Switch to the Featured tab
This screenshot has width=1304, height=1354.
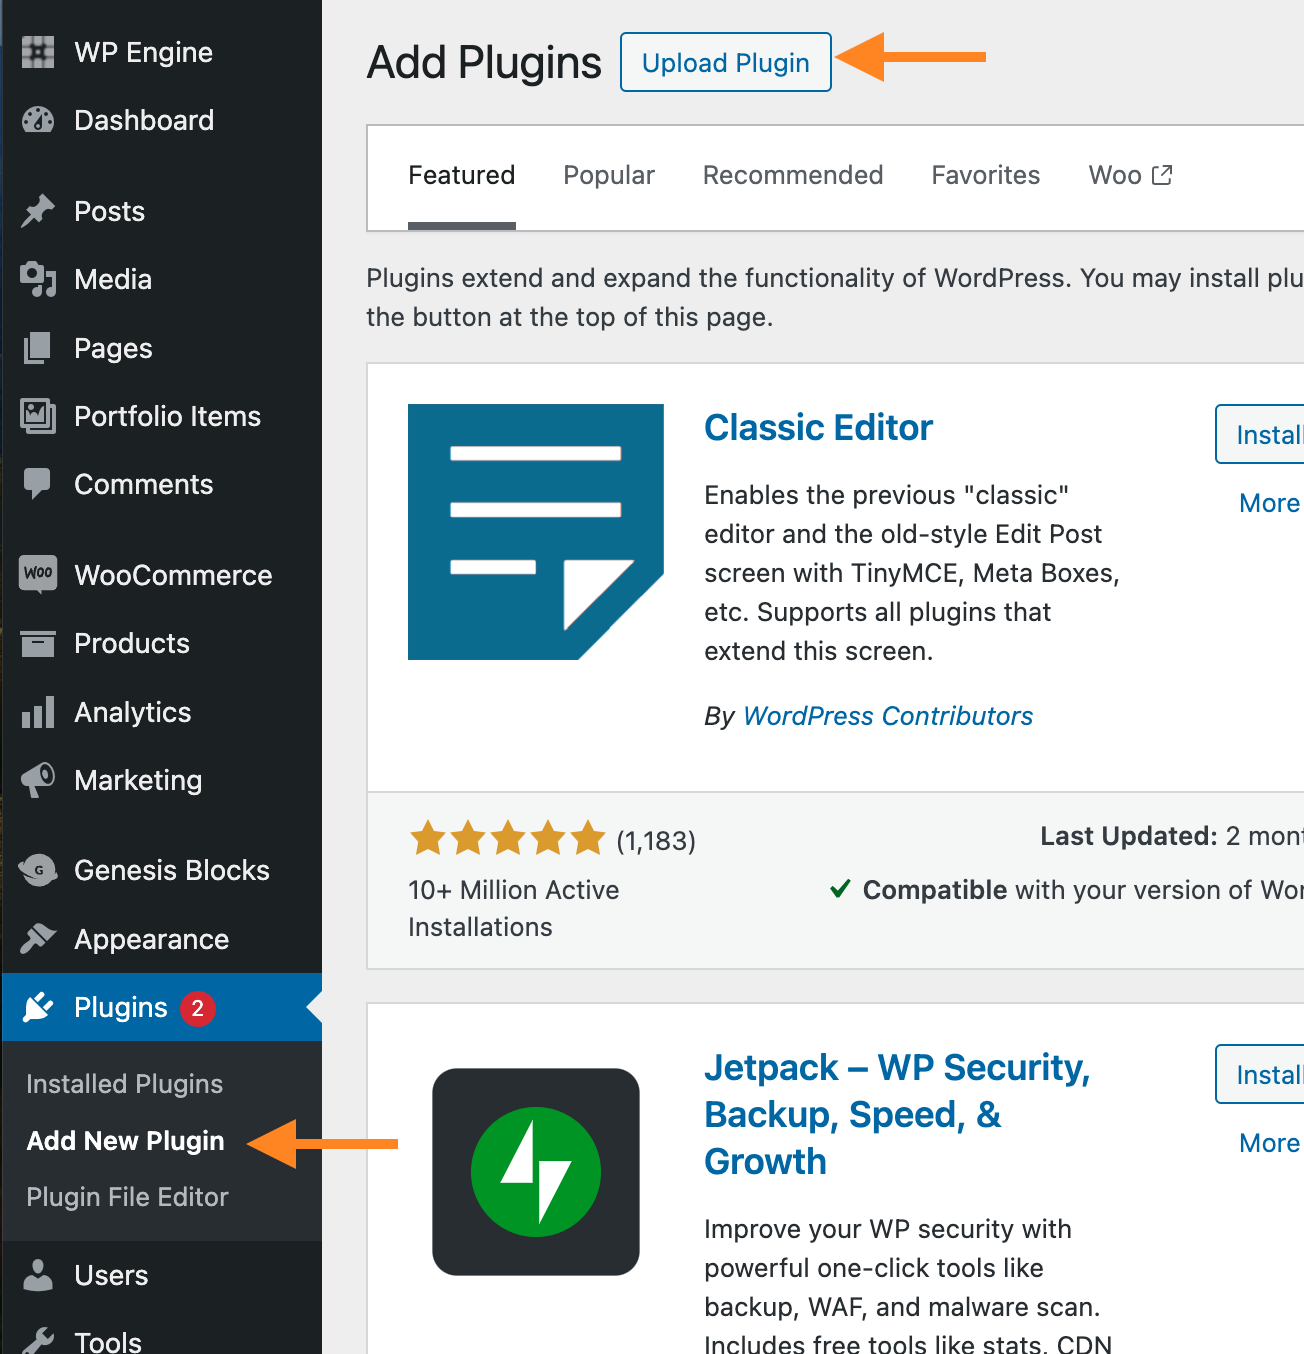click(x=462, y=176)
